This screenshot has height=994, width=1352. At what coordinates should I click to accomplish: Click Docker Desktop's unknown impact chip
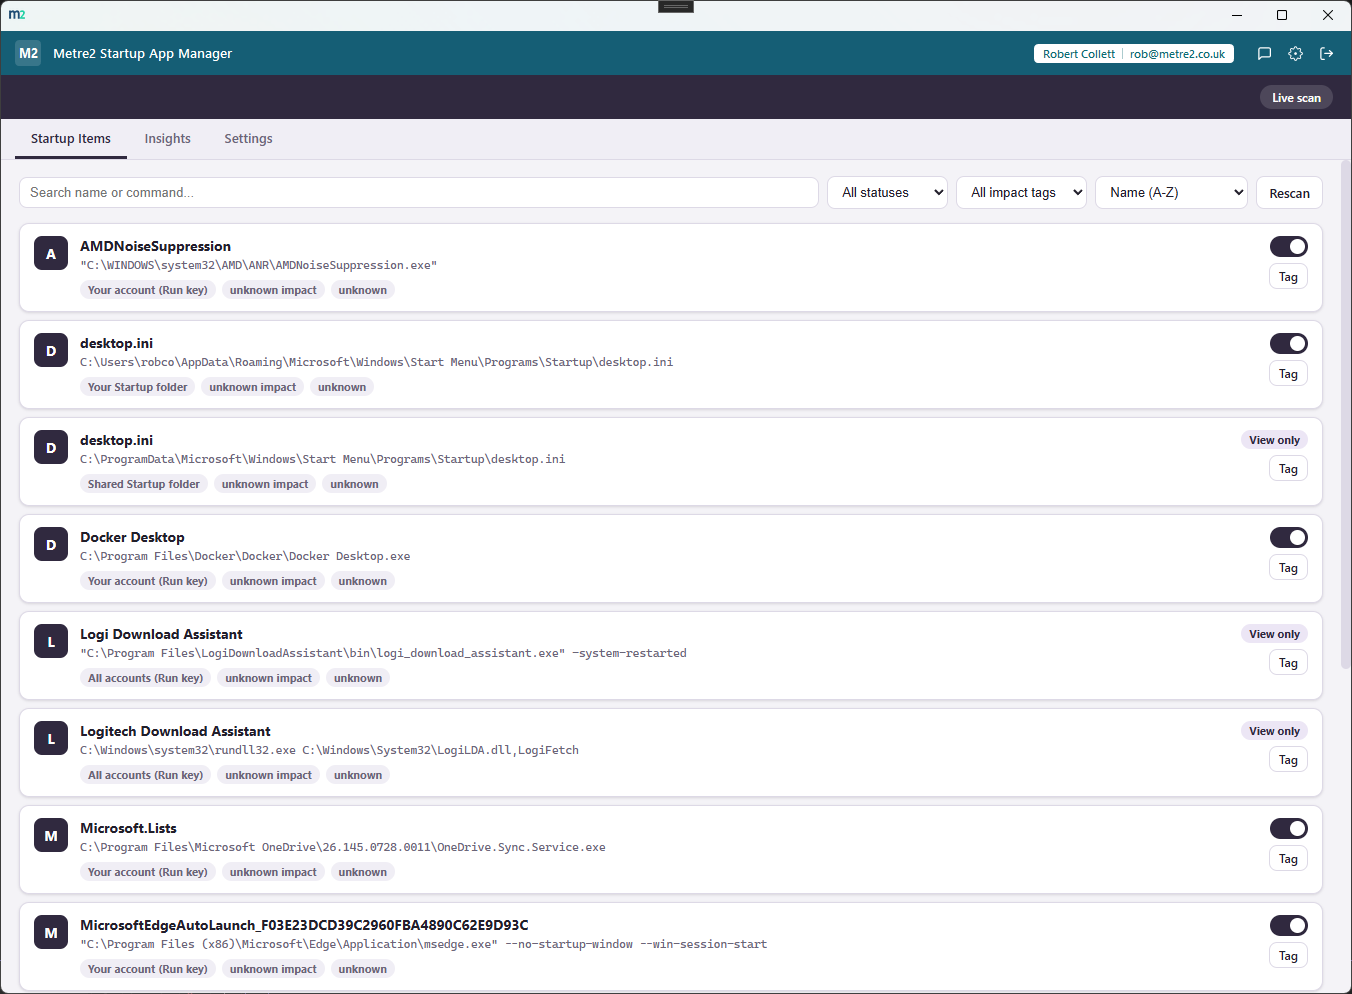point(273,581)
